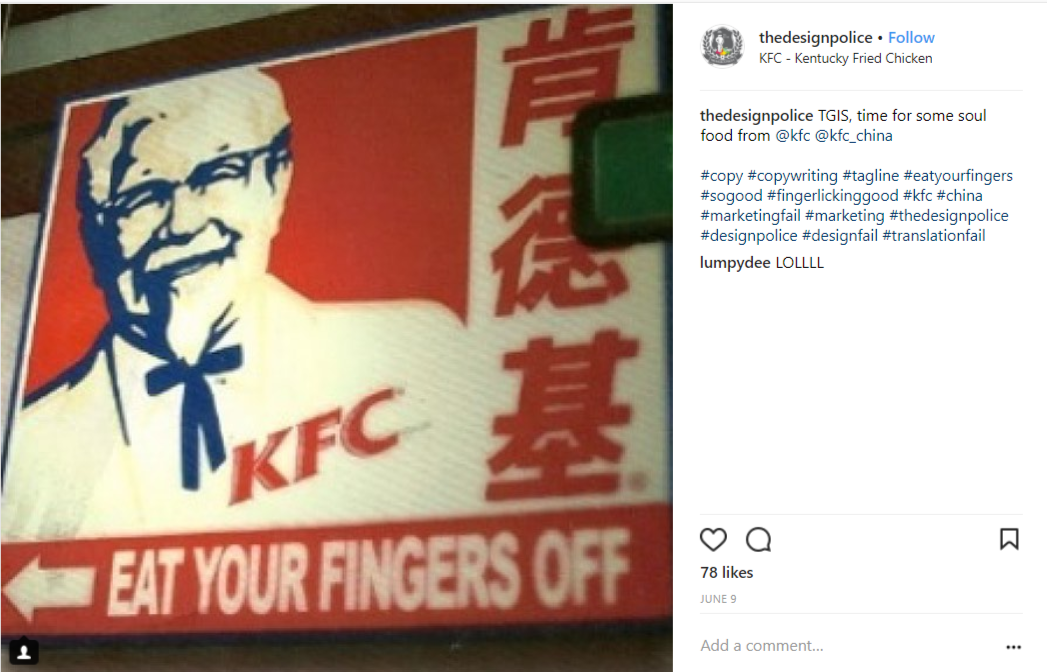Open #eatyourfingers hashtag
1047x672 pixels.
[958, 176]
